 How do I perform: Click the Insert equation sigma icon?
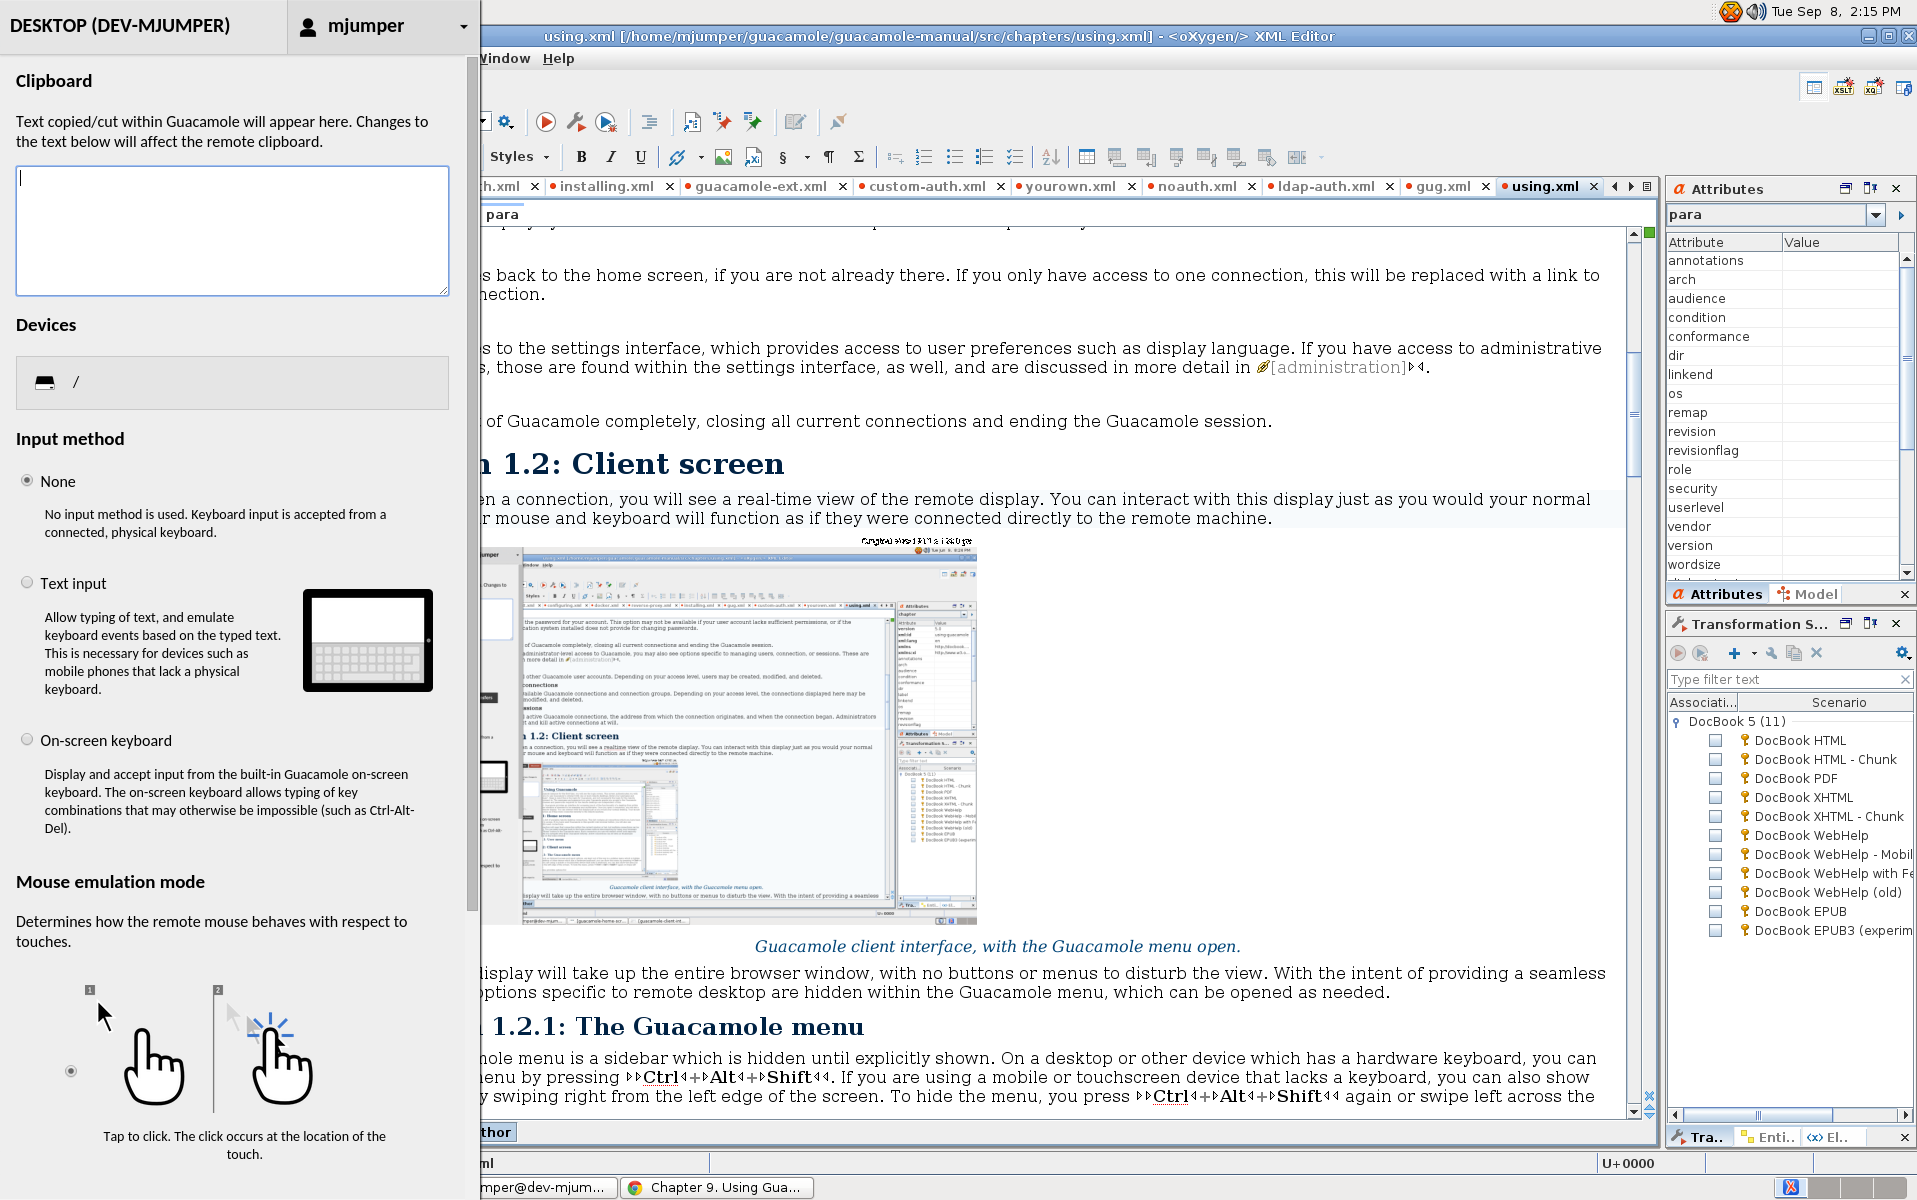(858, 157)
